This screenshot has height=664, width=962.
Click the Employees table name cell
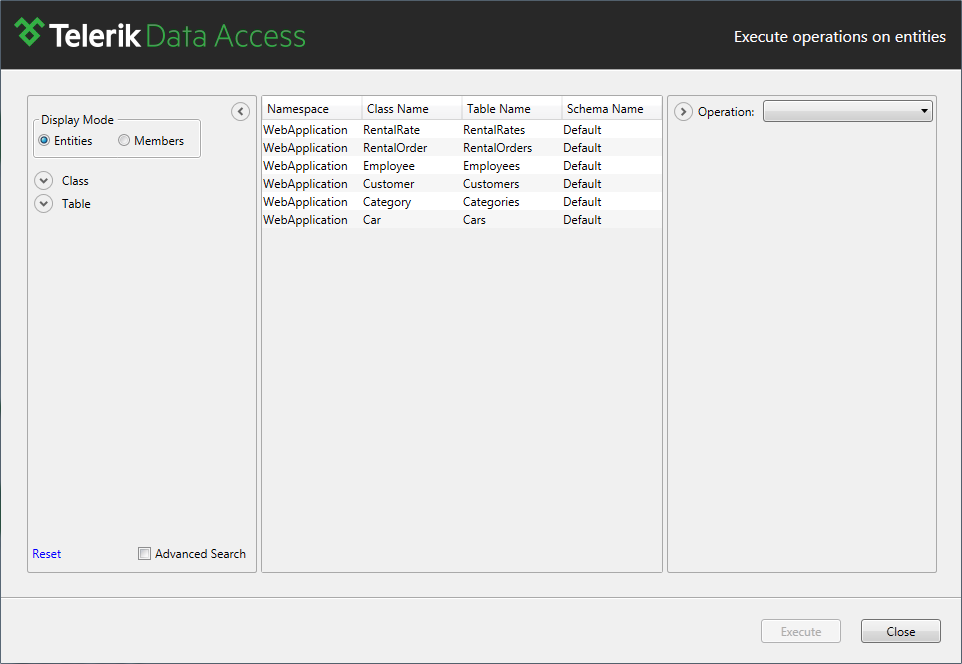pos(491,166)
